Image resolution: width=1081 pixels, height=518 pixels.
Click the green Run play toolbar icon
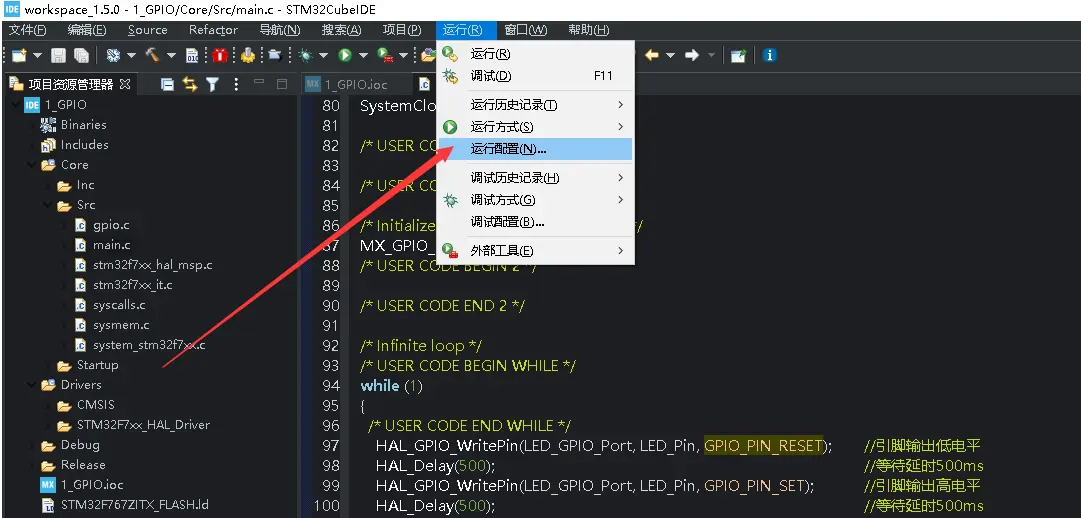pyautogui.click(x=345, y=55)
